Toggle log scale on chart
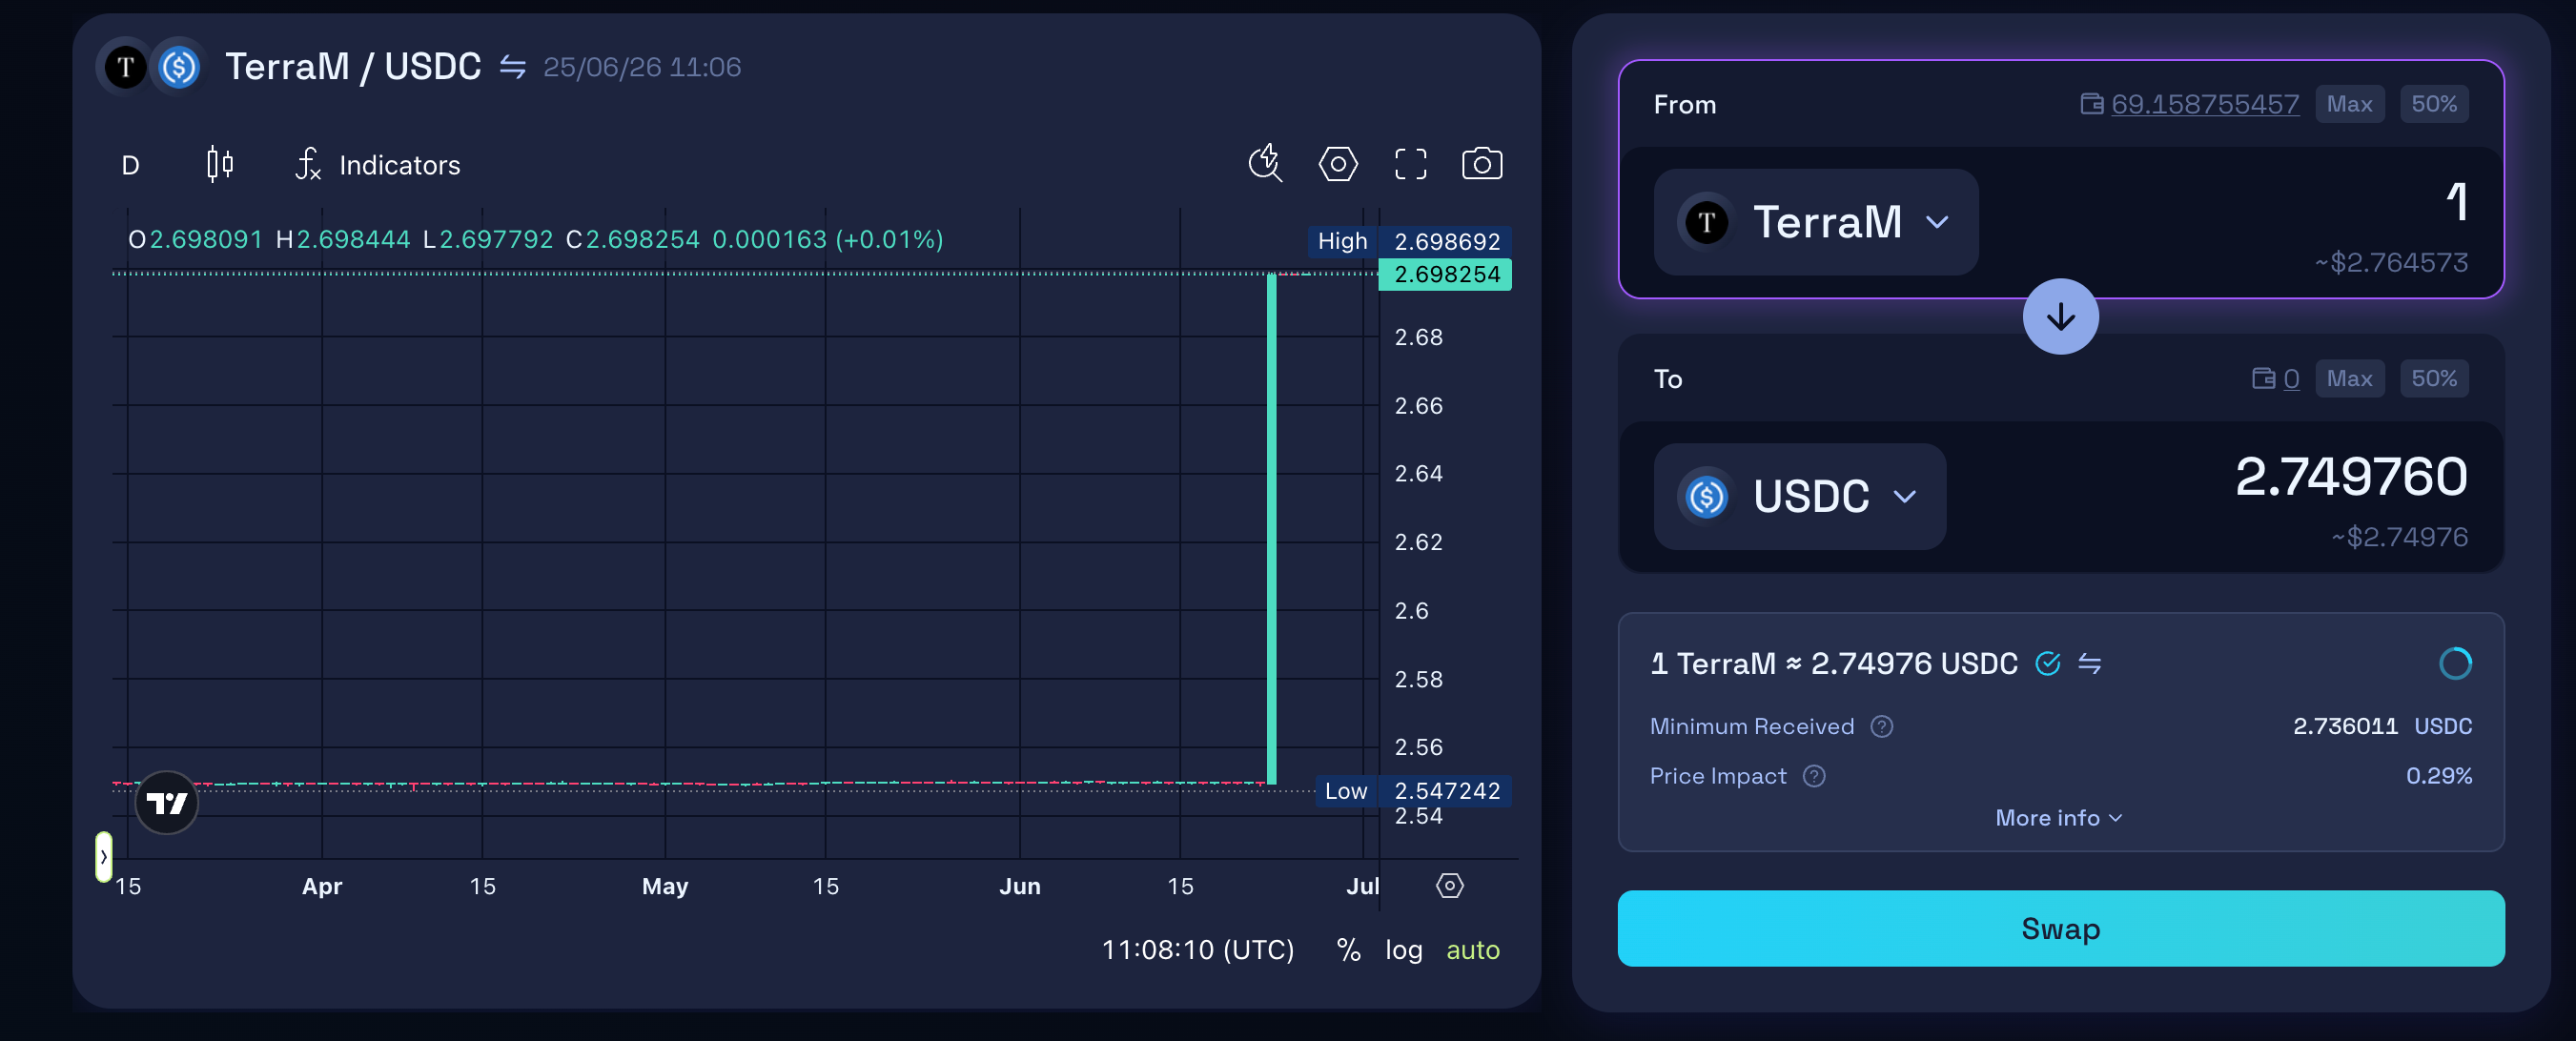The width and height of the screenshot is (2576, 1041). coord(1403,949)
